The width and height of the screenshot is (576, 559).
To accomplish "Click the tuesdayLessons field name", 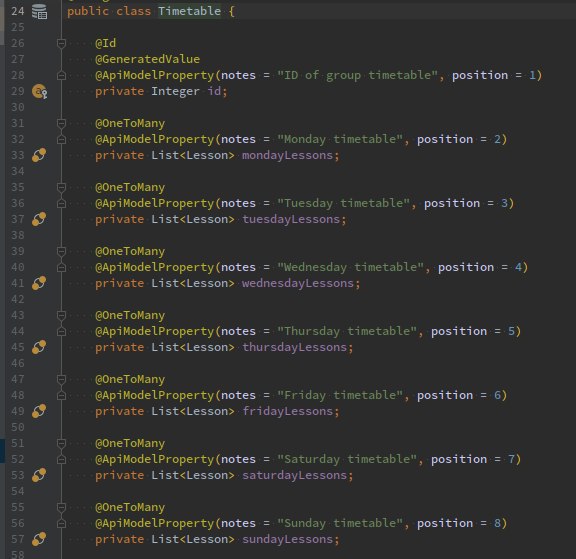I will coord(291,219).
